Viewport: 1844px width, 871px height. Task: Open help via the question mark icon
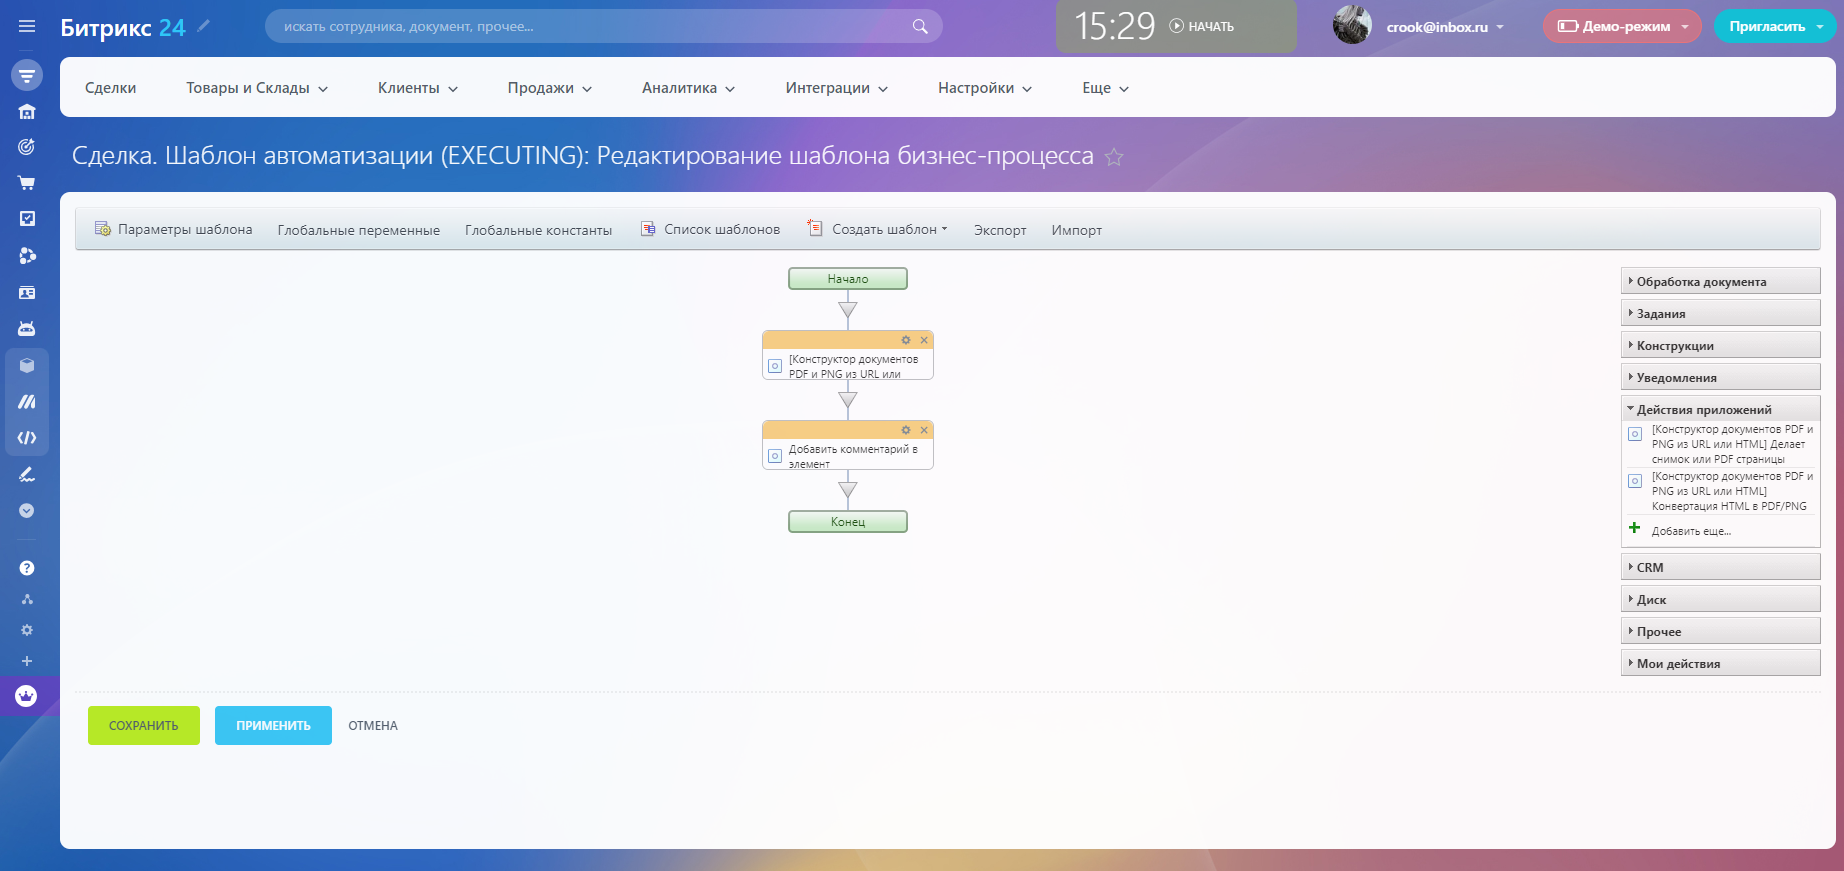pyautogui.click(x=27, y=568)
